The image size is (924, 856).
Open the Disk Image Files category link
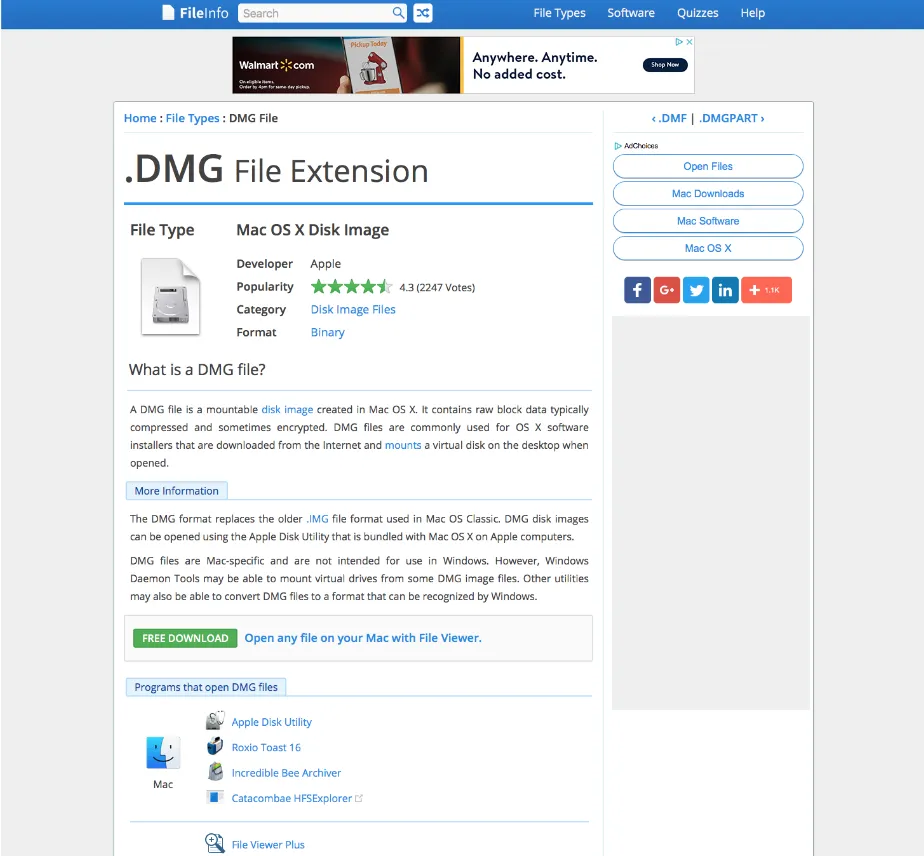click(353, 309)
